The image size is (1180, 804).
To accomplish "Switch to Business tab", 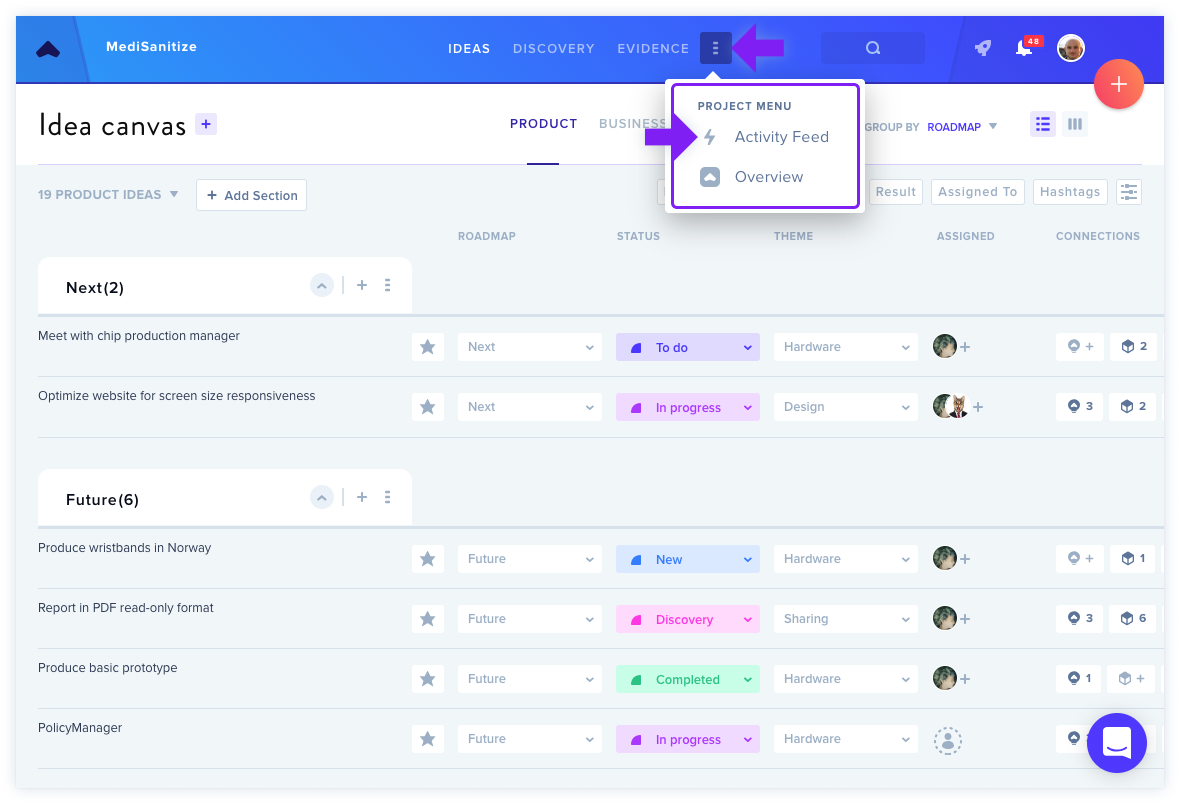I will (x=632, y=123).
